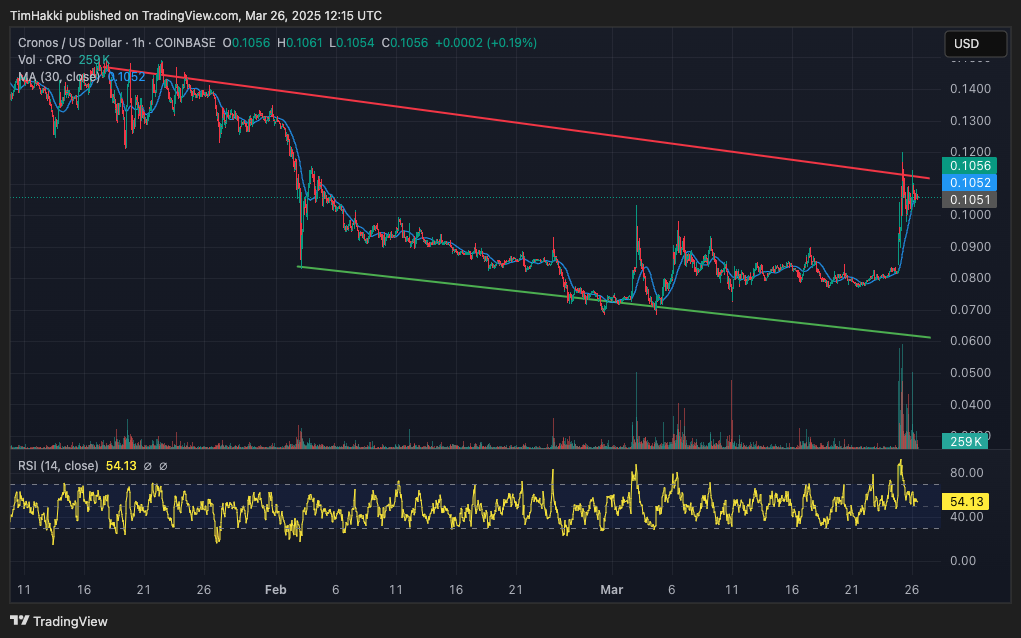
Task: Click the TradingView logo at bottom left
Action: (x=58, y=621)
